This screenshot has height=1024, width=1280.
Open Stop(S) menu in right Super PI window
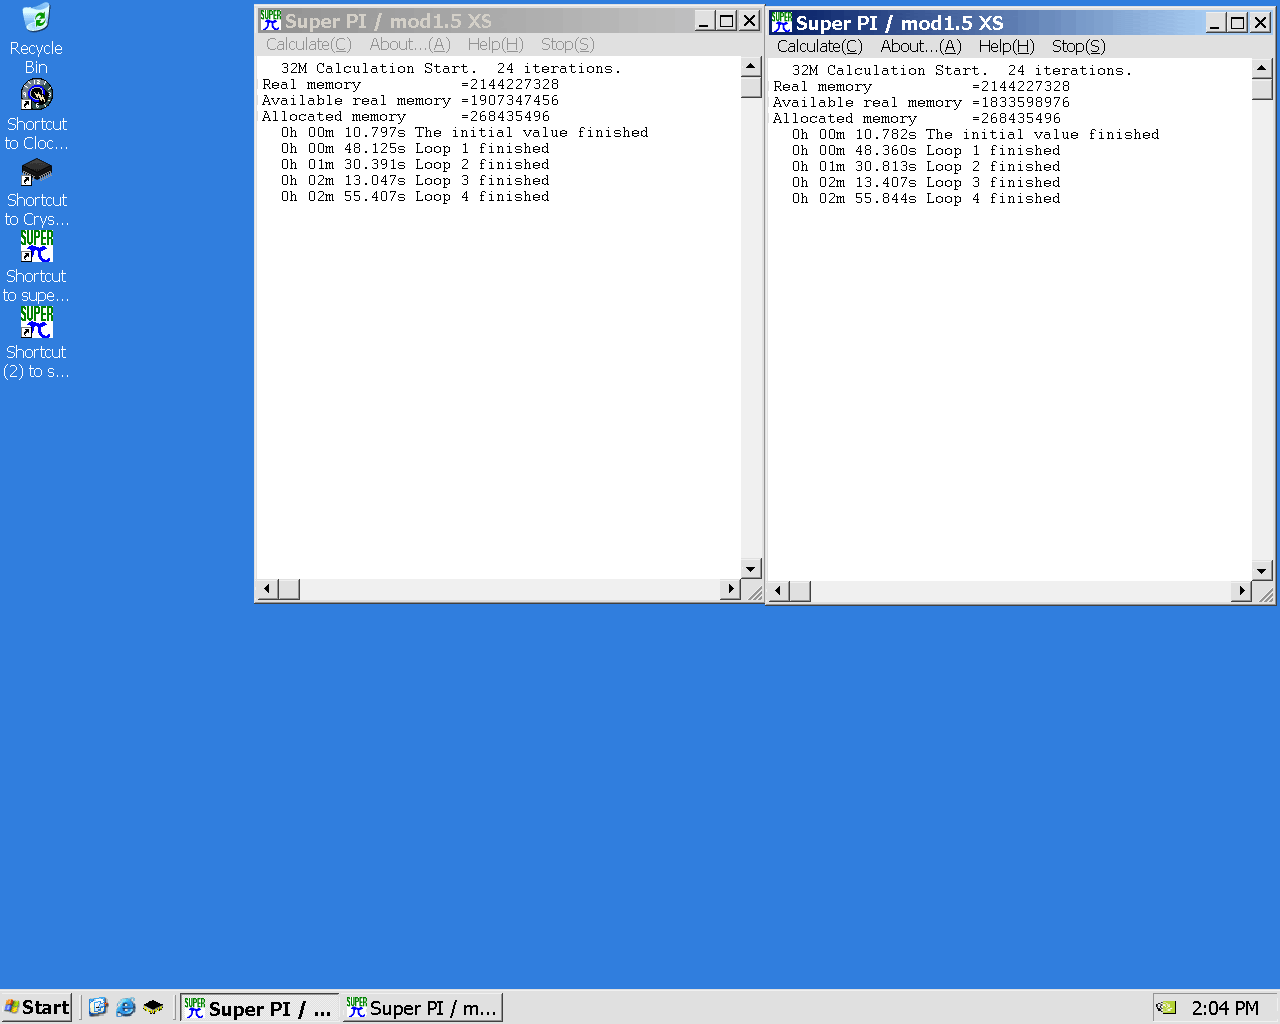coord(1079,46)
